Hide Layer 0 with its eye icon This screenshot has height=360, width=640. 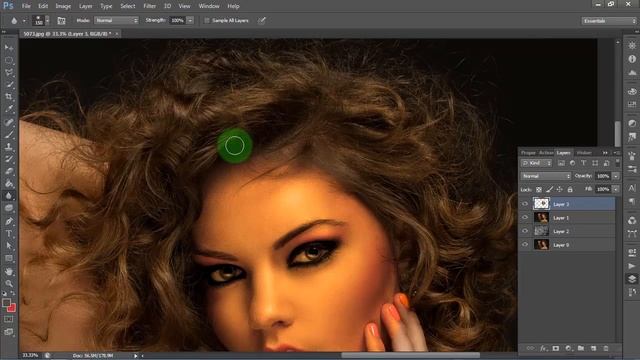coord(525,244)
